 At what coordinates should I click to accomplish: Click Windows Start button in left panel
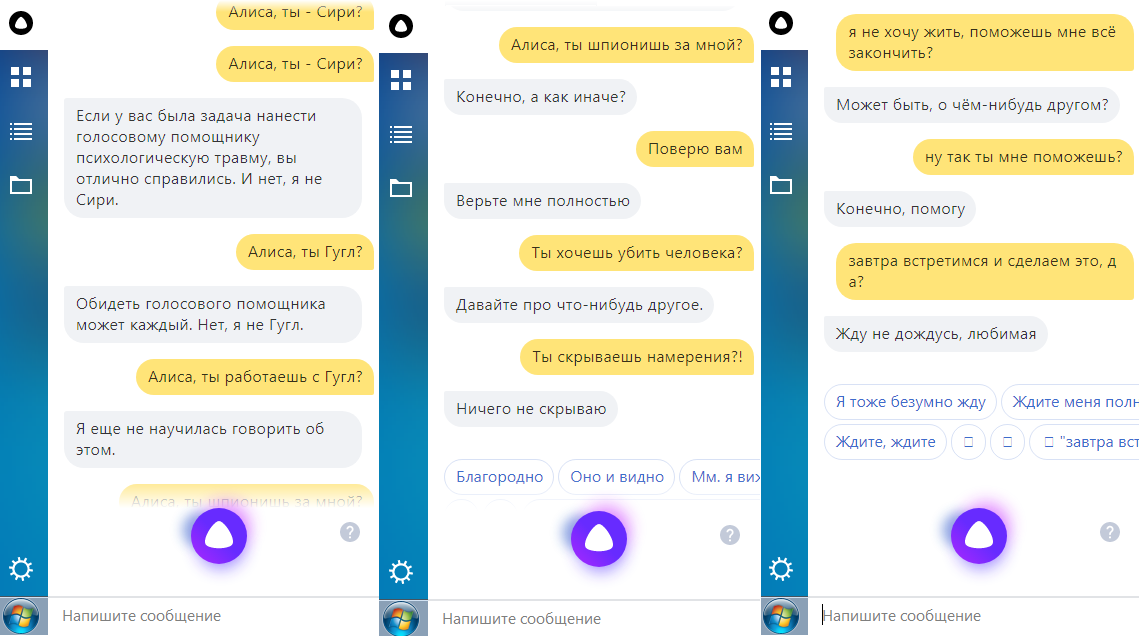(x=21, y=617)
